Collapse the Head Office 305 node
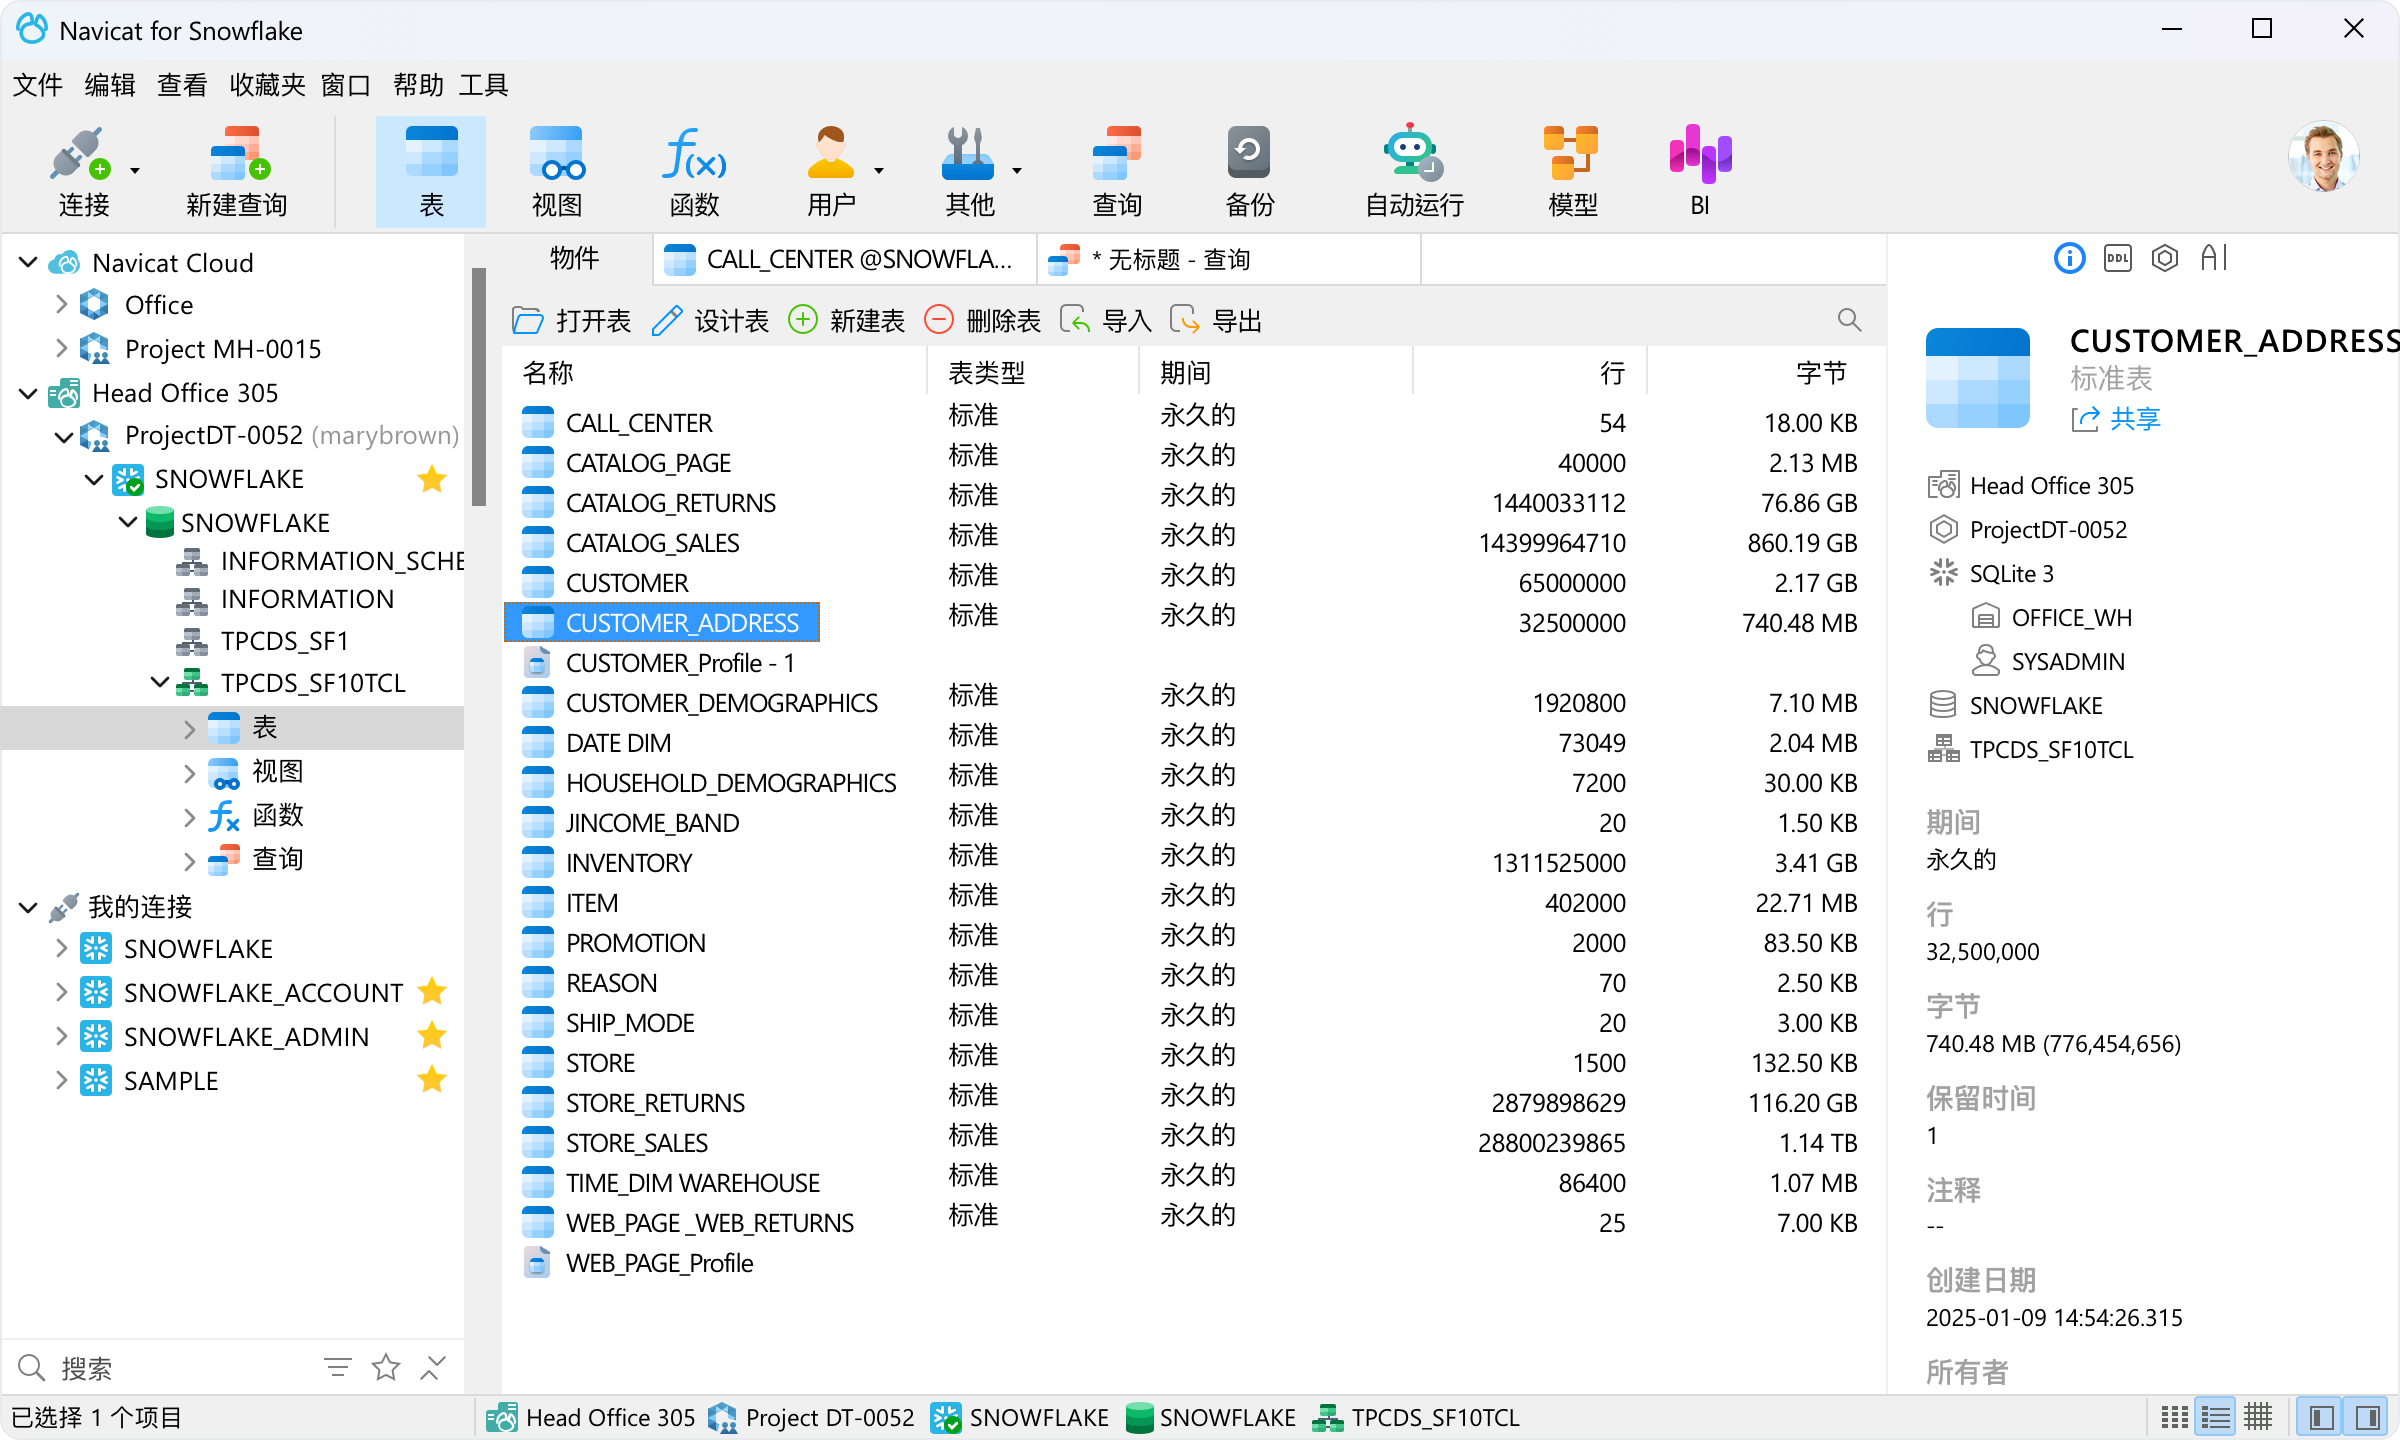 coord(28,393)
